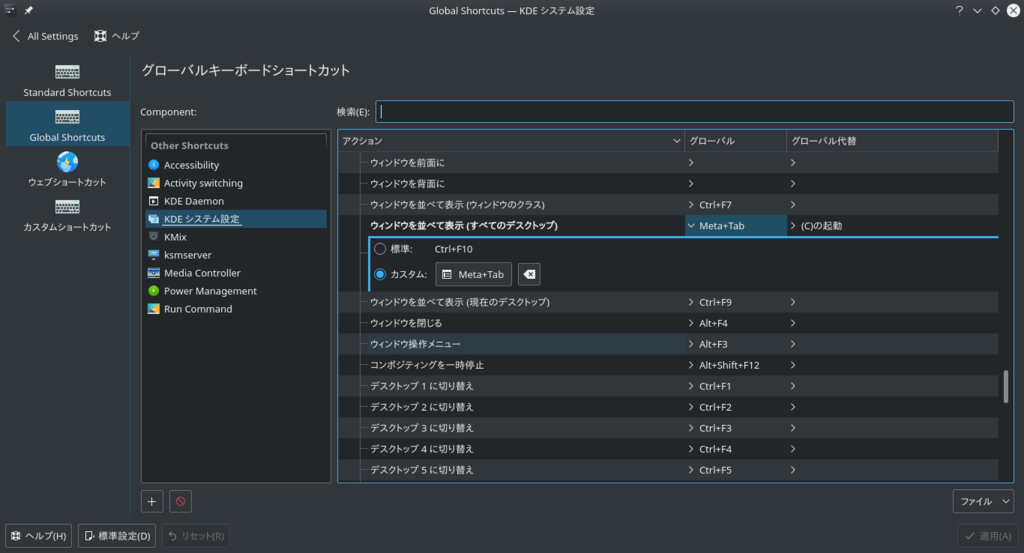This screenshot has height=553, width=1024.
Task: Open ウェブショートカット section
Action: tap(67, 168)
